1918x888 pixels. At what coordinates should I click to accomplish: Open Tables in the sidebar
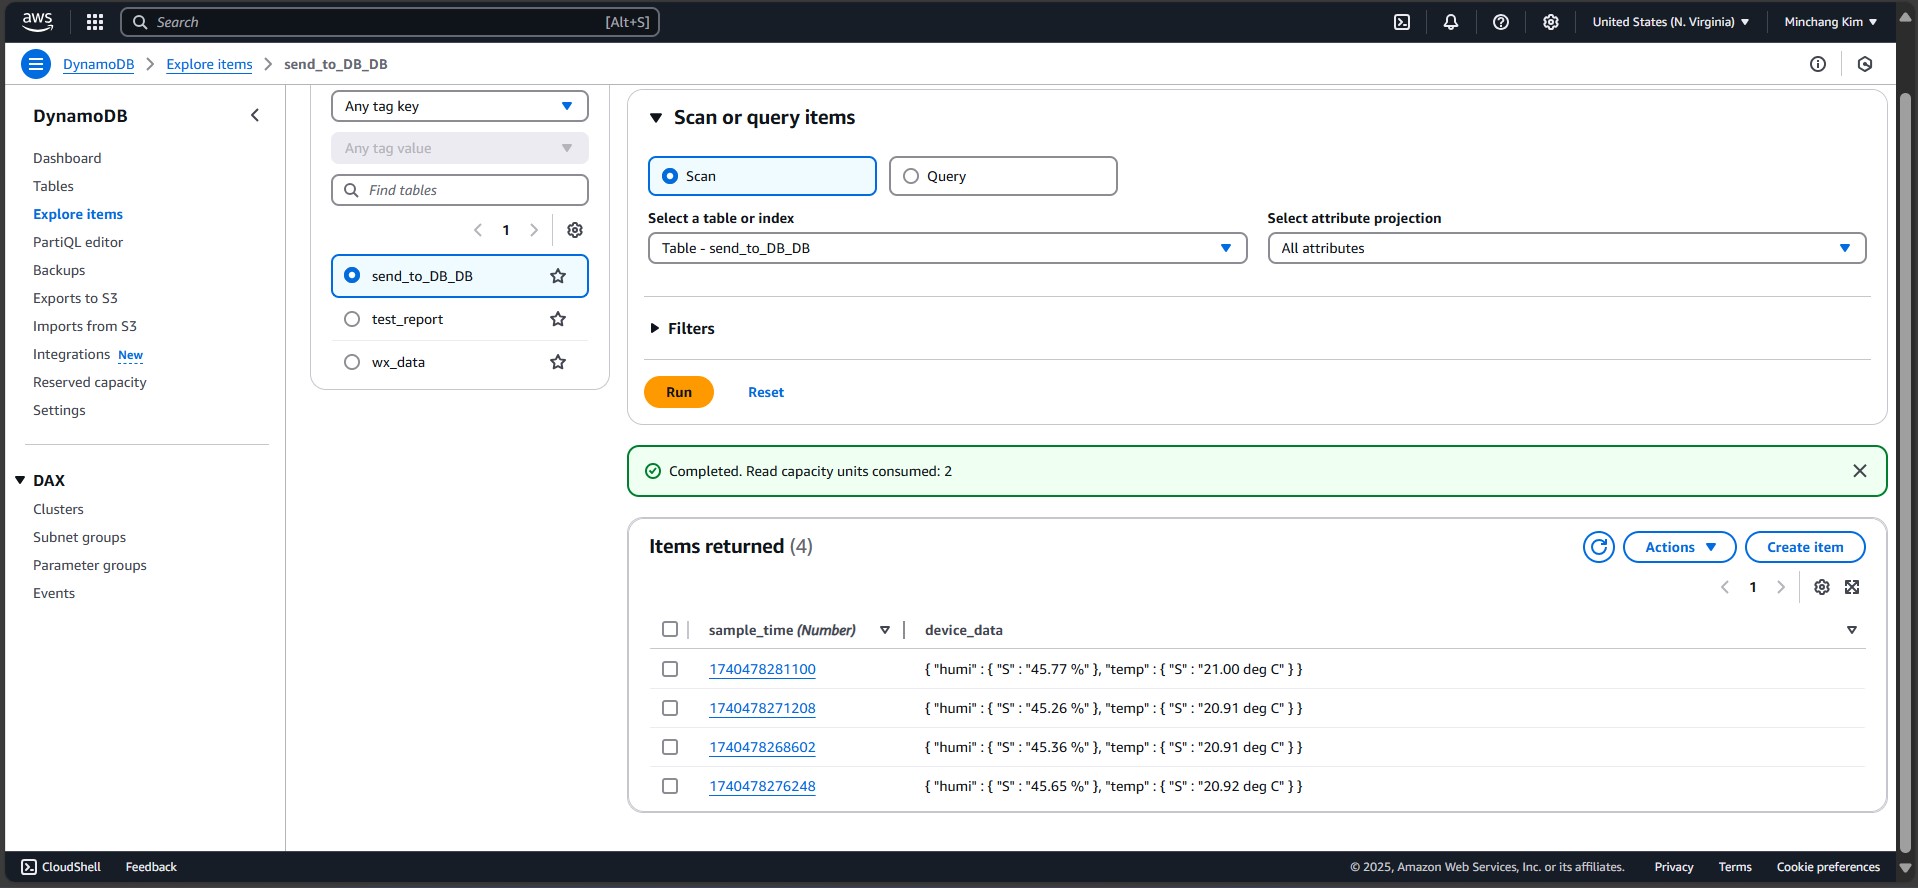pos(53,186)
